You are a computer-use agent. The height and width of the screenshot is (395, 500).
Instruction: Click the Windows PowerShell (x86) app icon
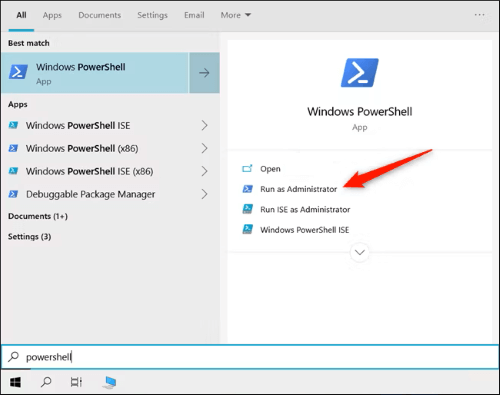click(13, 148)
